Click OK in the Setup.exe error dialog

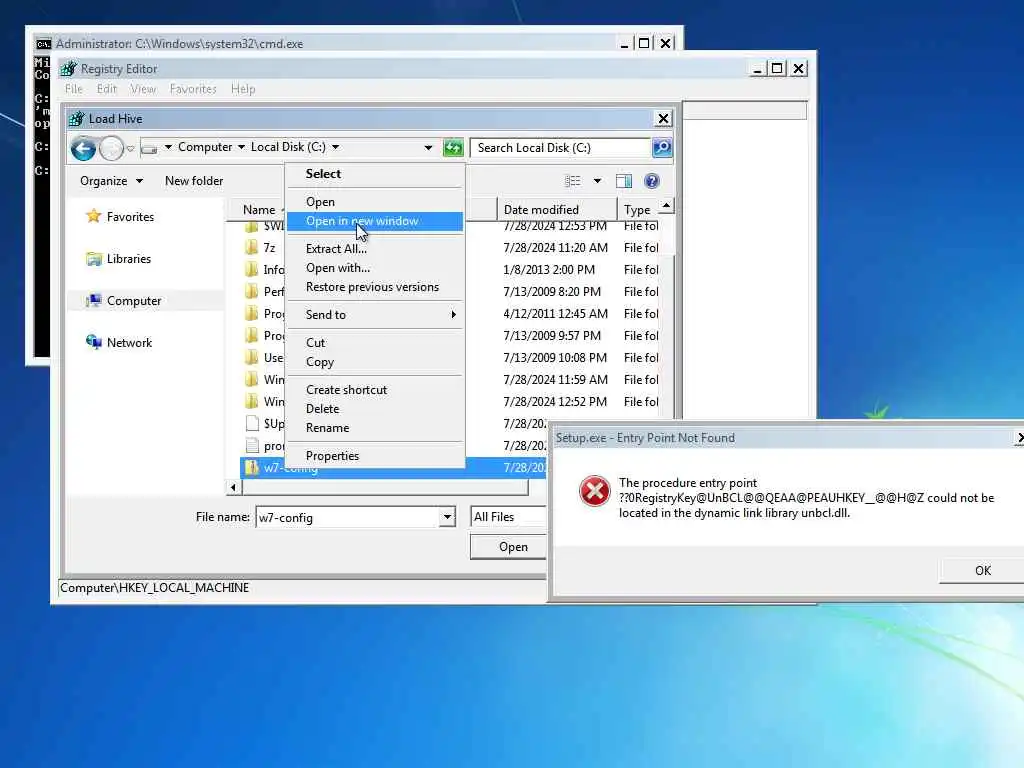tap(982, 570)
